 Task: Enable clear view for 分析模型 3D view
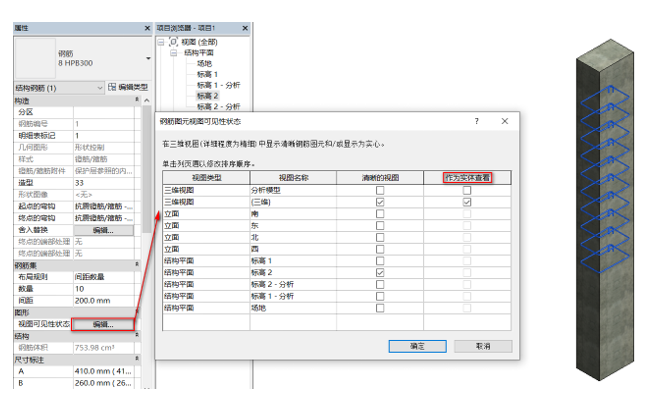pyautogui.click(x=380, y=190)
